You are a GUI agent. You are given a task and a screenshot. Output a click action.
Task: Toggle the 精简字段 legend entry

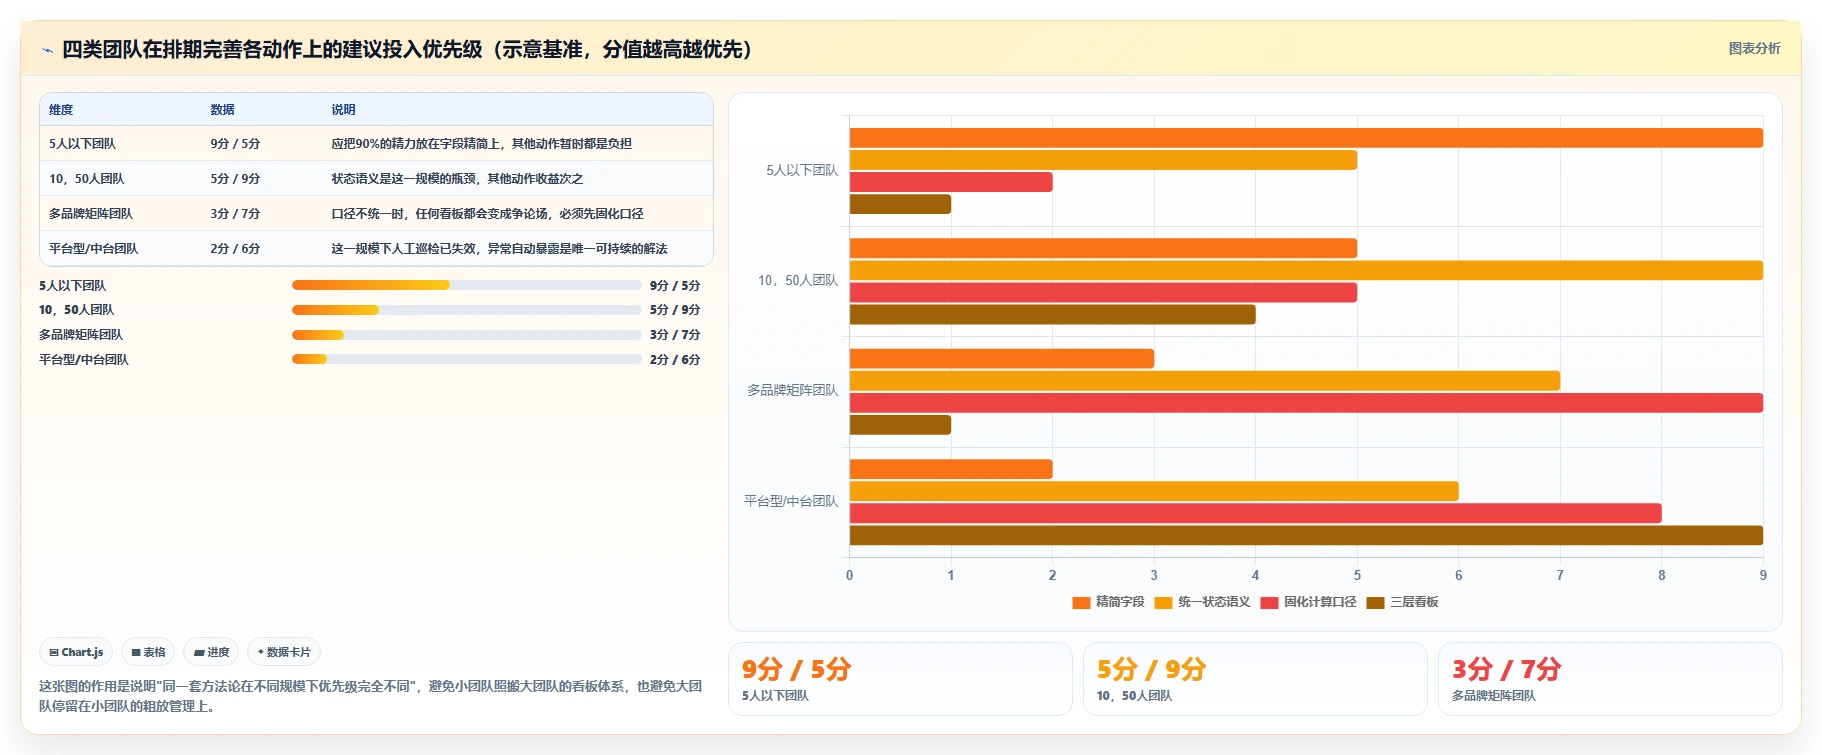pyautogui.click(x=1108, y=602)
